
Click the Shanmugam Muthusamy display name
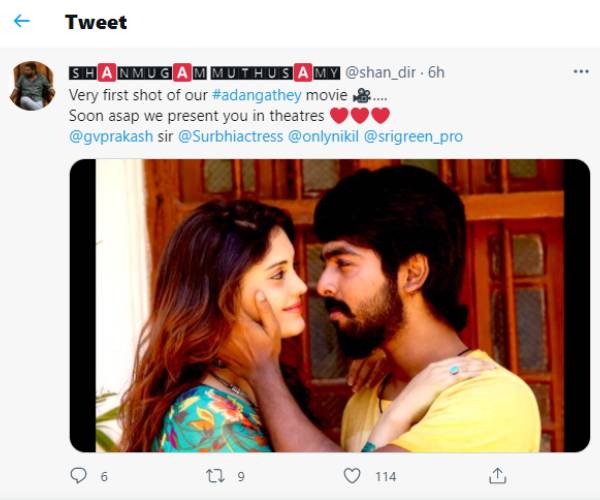tap(205, 73)
